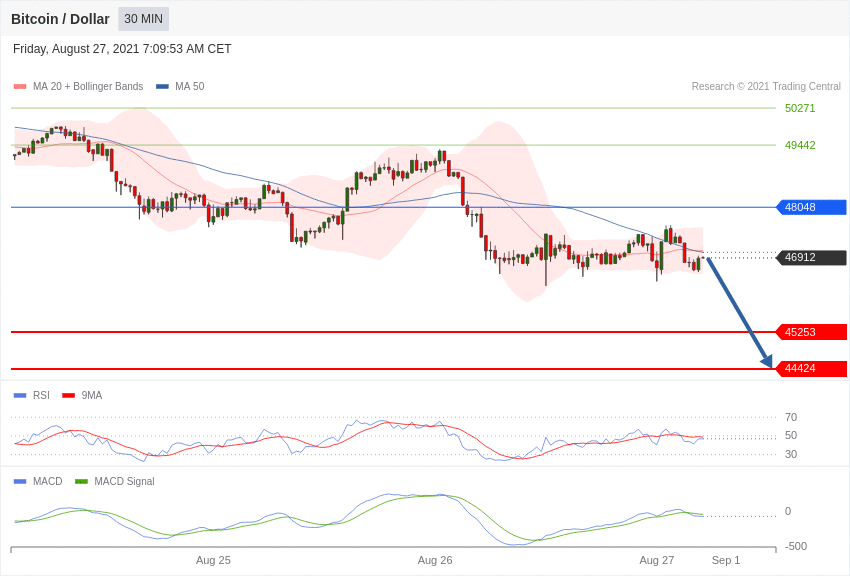Click the MACD Signal legend label
Viewport: 850px width, 576px height.
pyautogui.click(x=124, y=481)
